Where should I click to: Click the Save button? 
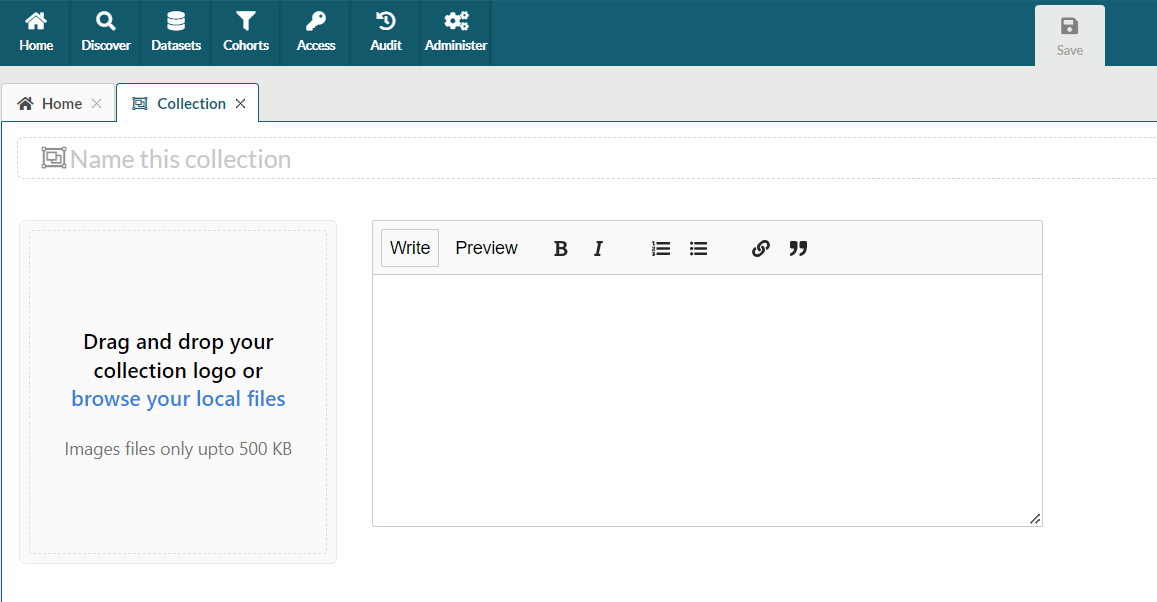coord(1069,36)
